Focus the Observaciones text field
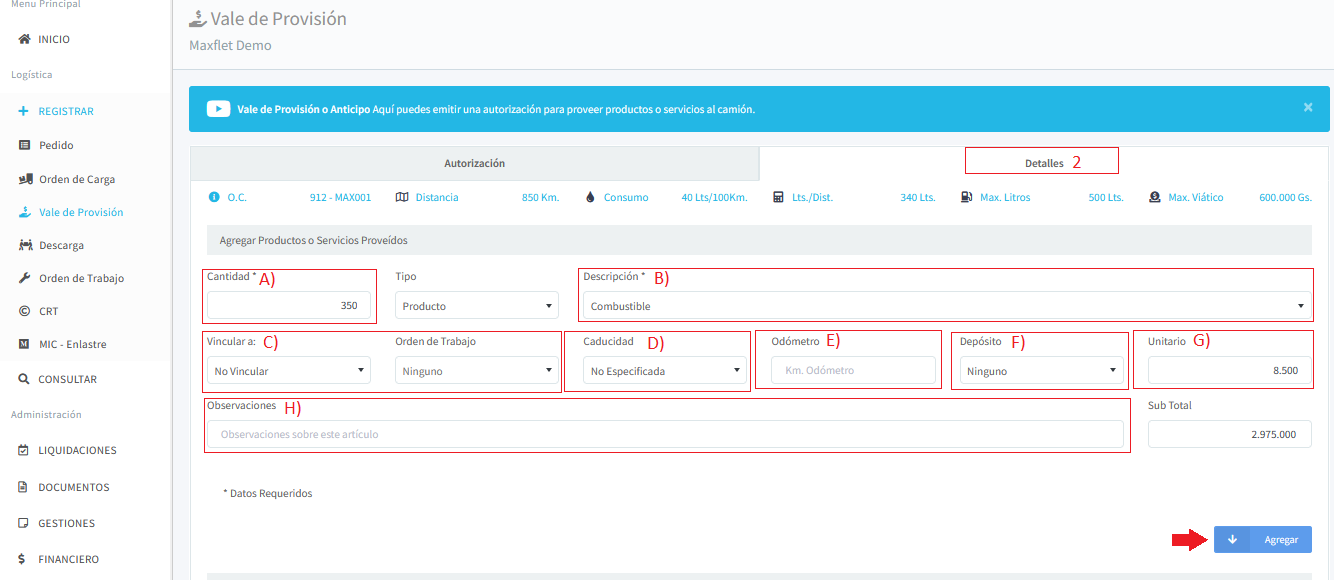This screenshot has height=580, width=1334. click(x=664, y=434)
